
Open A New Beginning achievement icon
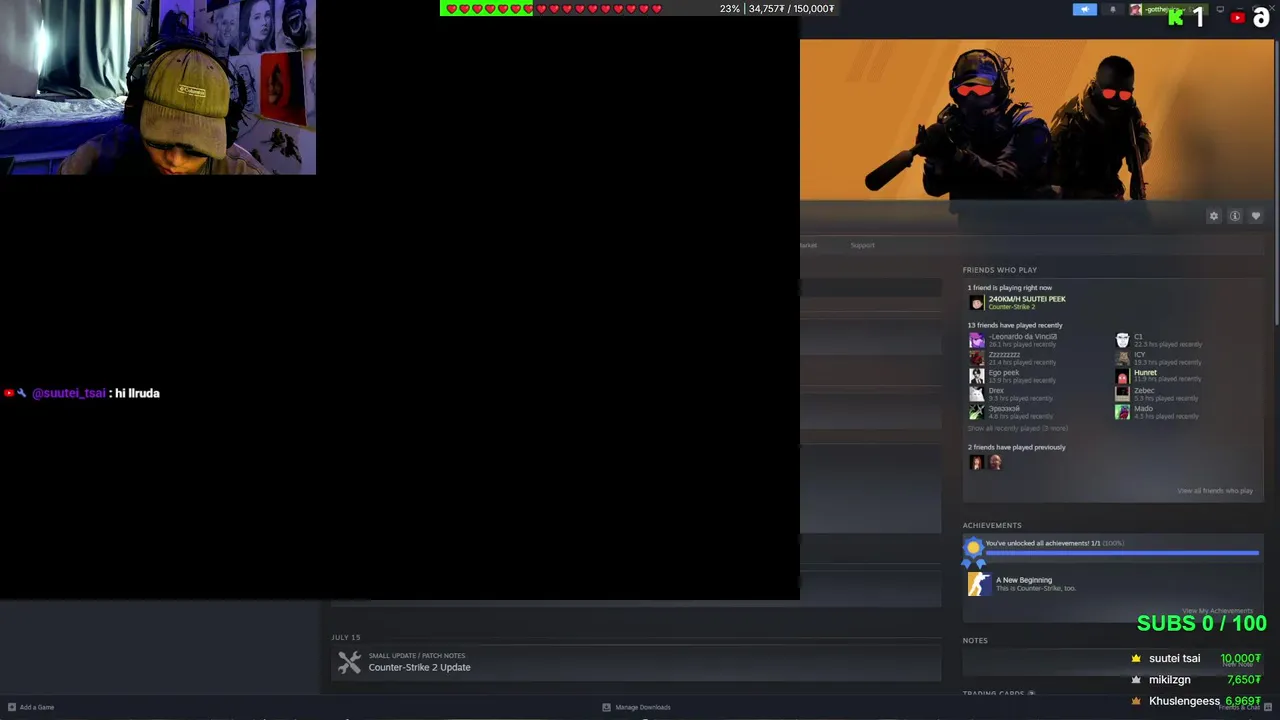click(979, 584)
